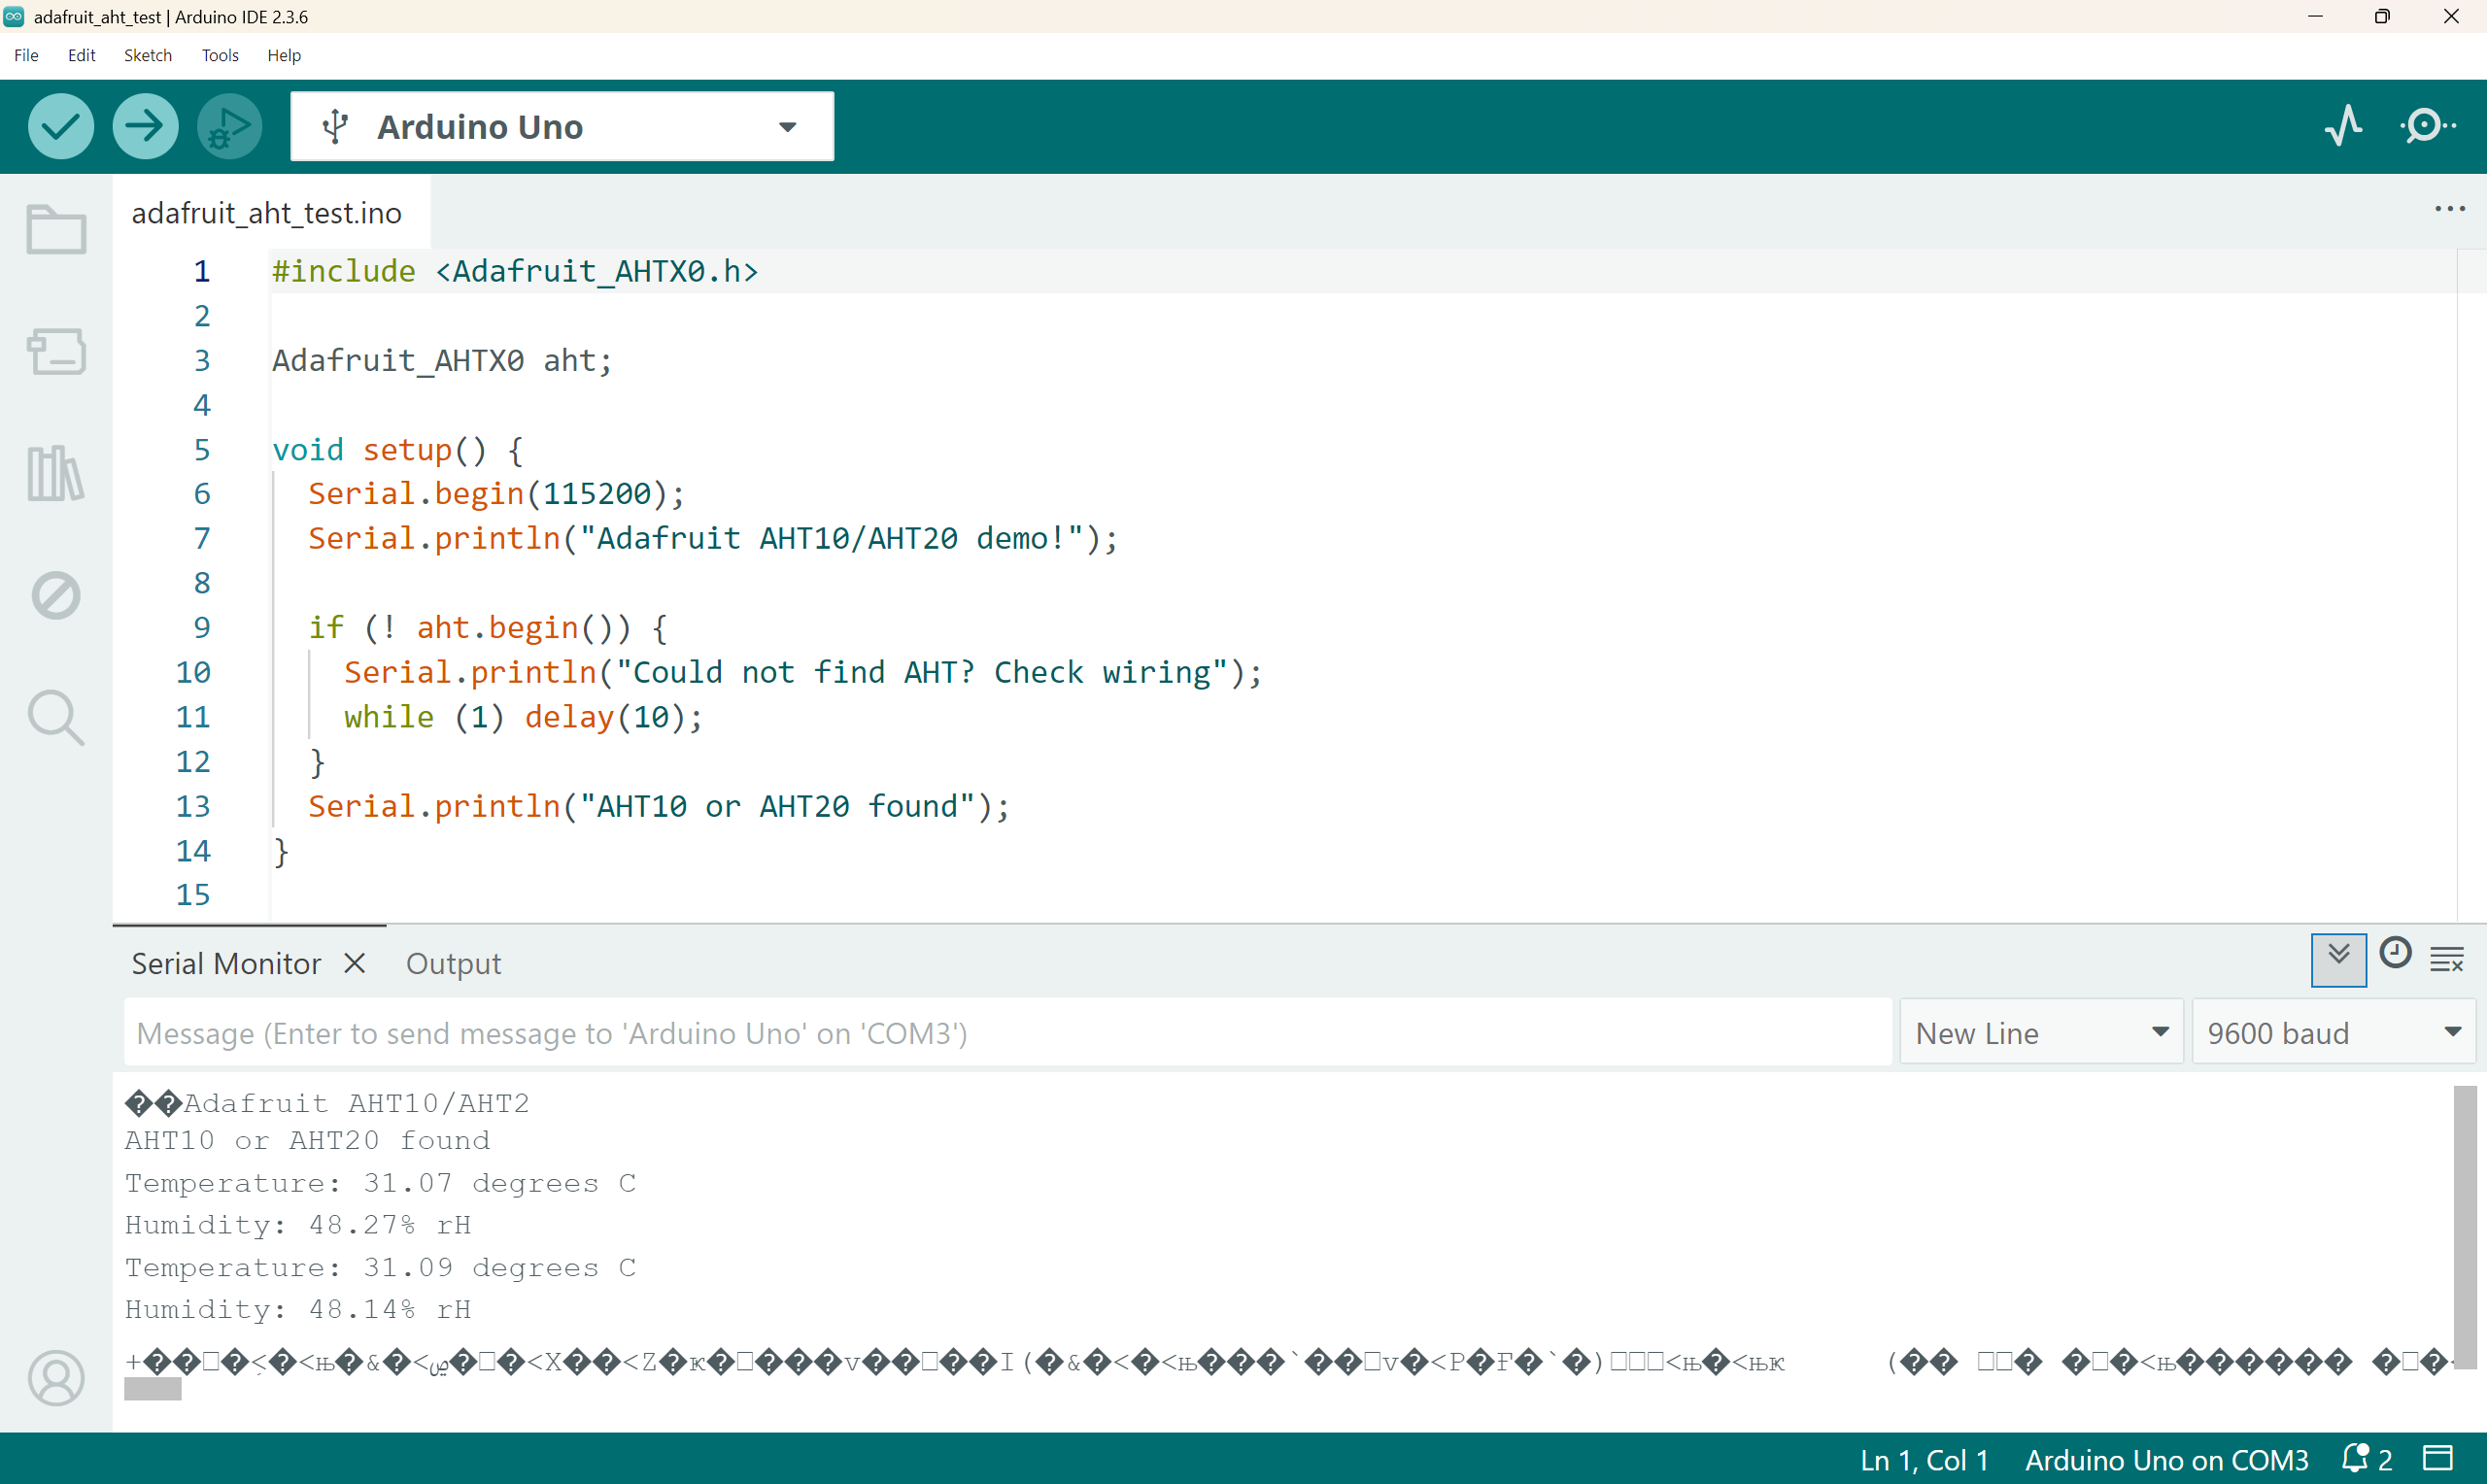Click the Serial Monitor magnifier icon

[2426, 126]
